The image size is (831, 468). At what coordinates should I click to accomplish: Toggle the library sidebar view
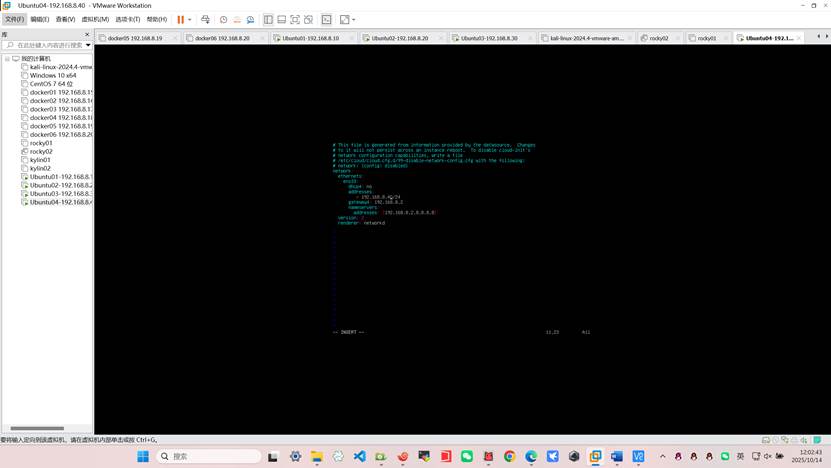pos(268,20)
